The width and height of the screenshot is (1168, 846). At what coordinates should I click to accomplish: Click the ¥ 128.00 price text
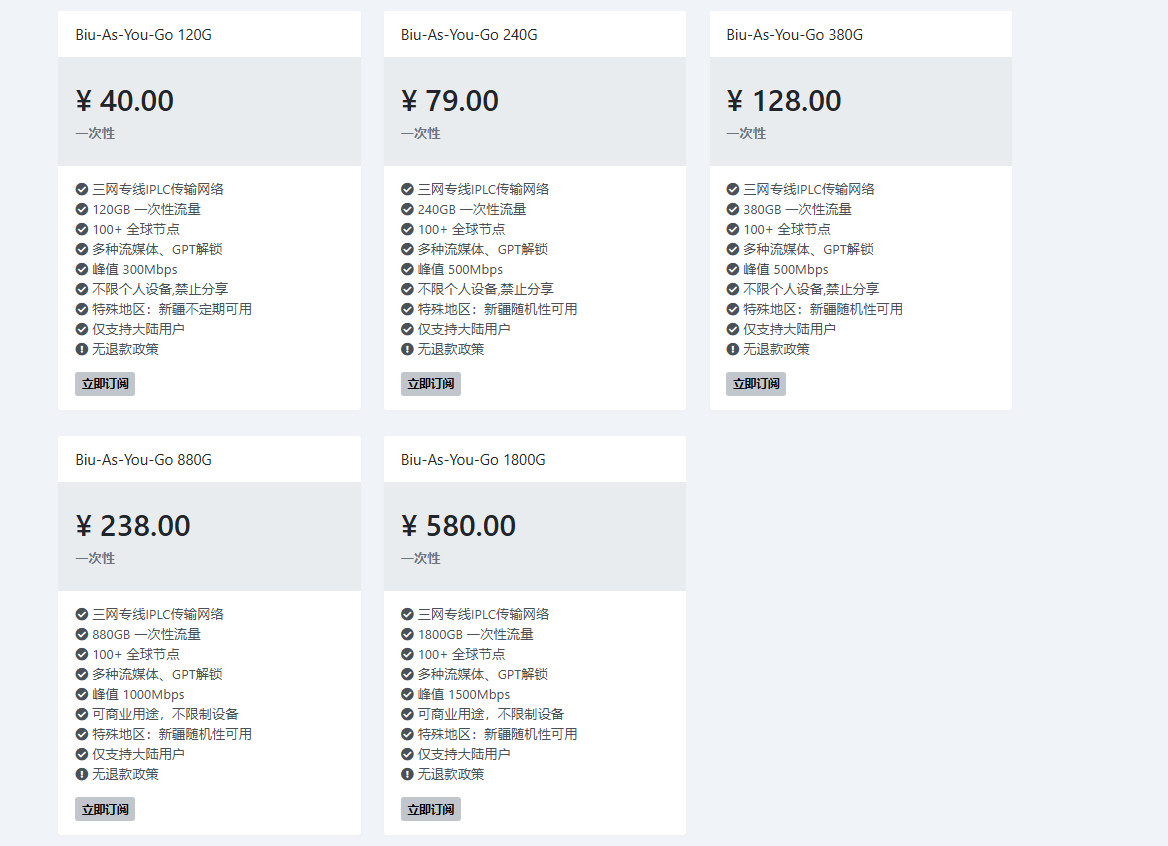[783, 101]
